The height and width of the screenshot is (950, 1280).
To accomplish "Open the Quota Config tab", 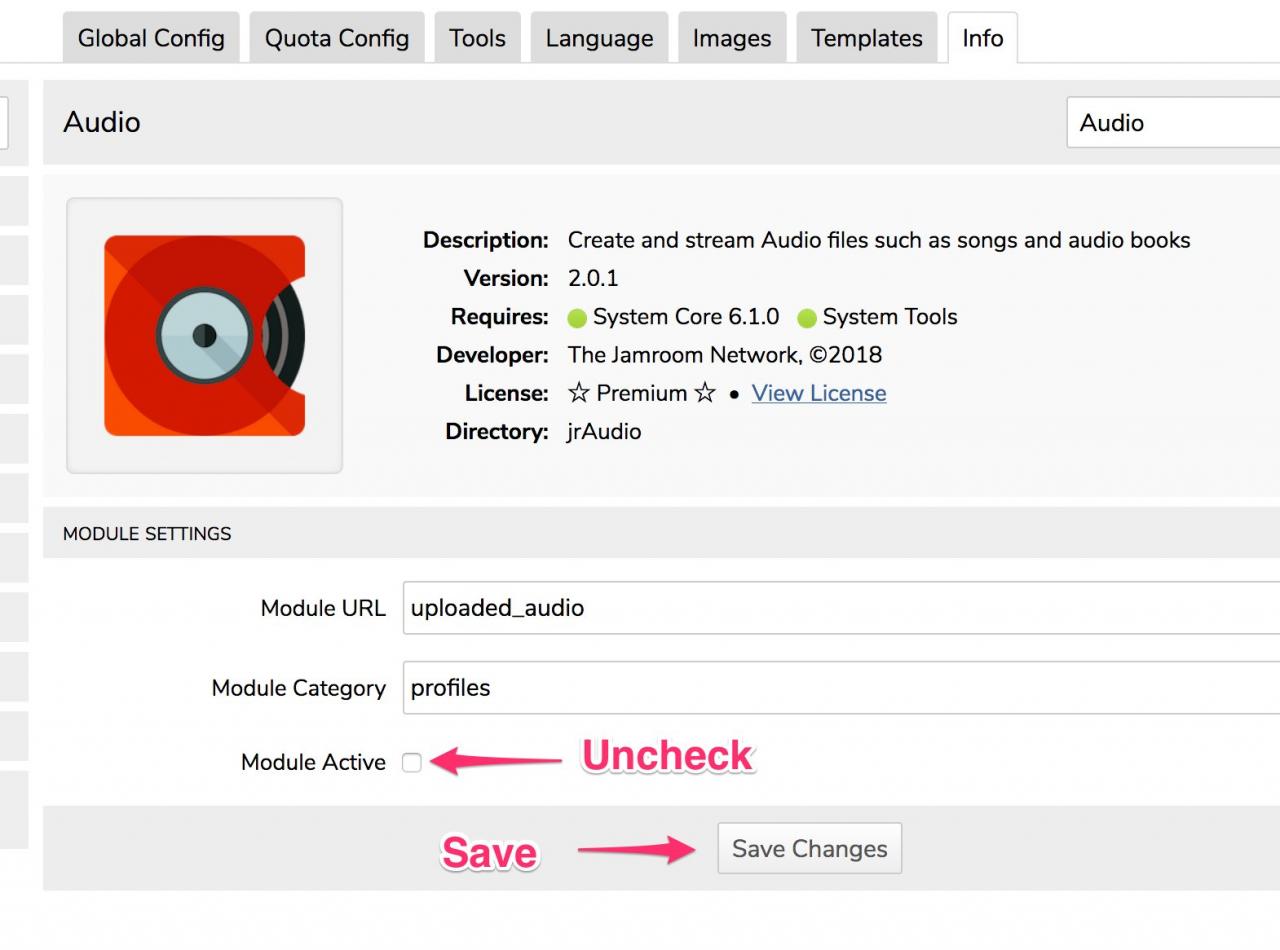I will (337, 38).
